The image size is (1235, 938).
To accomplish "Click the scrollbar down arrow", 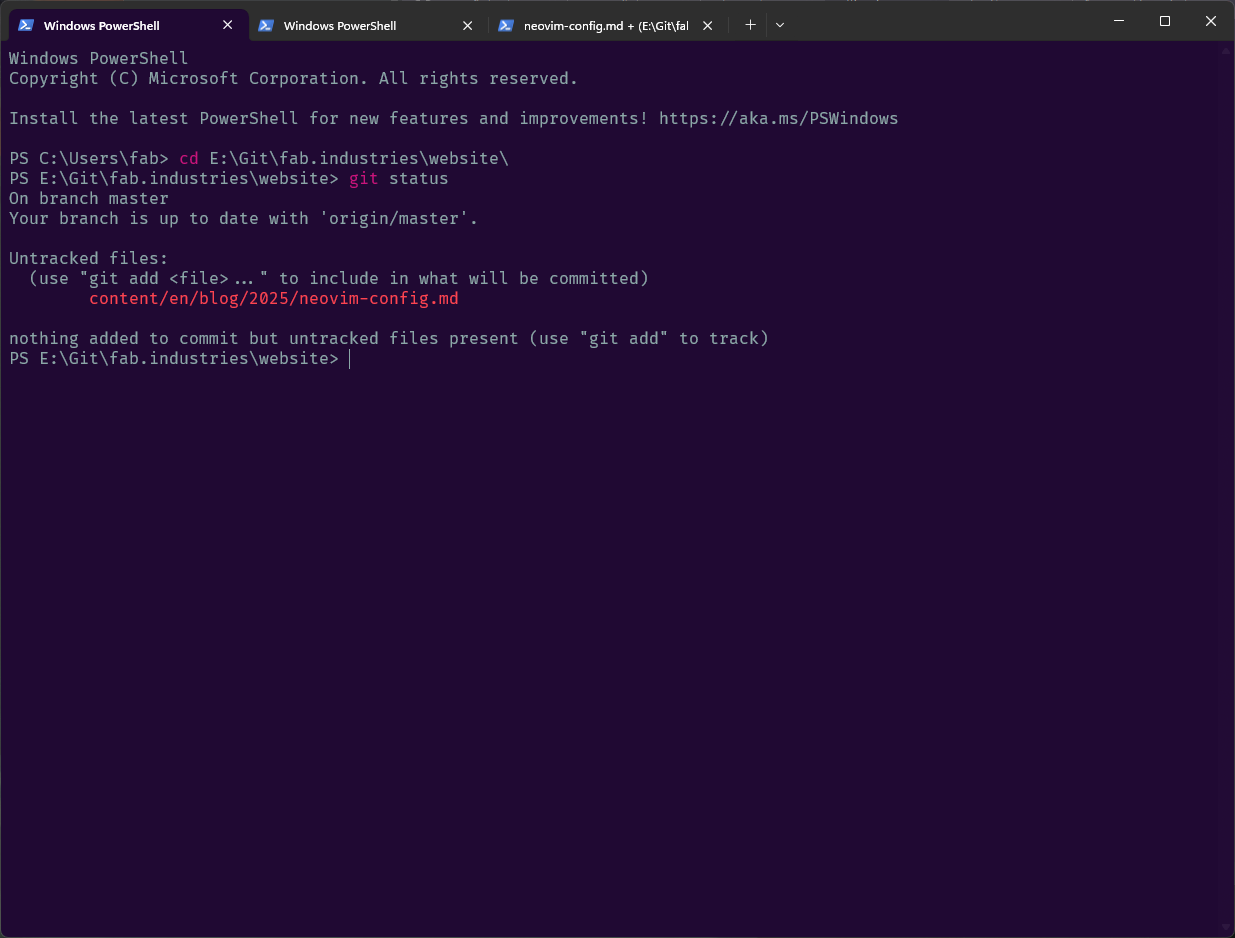I will tap(1226, 929).
